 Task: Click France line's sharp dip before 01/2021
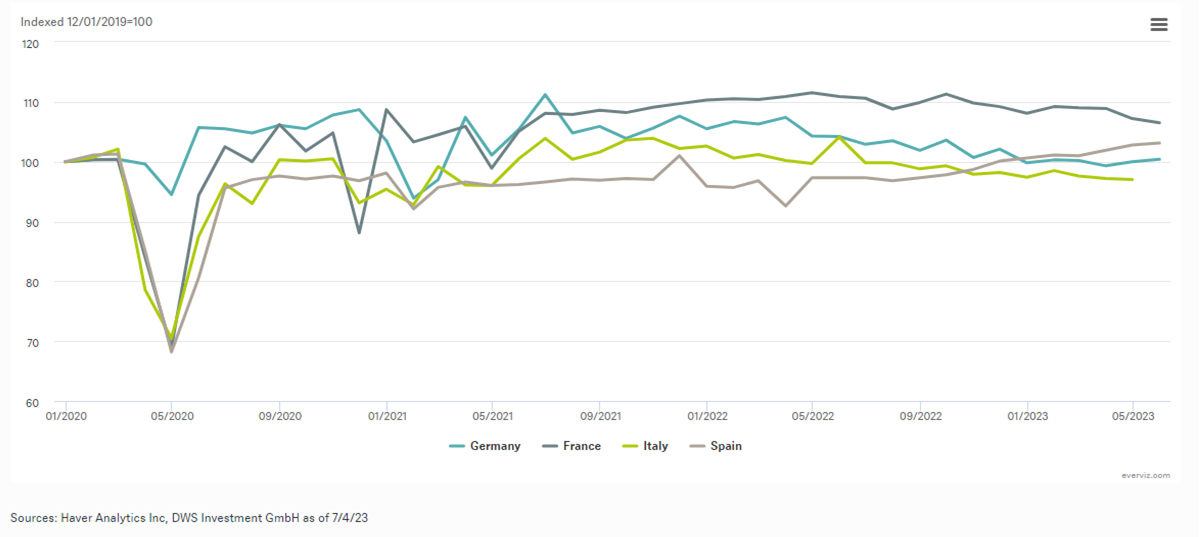359,232
